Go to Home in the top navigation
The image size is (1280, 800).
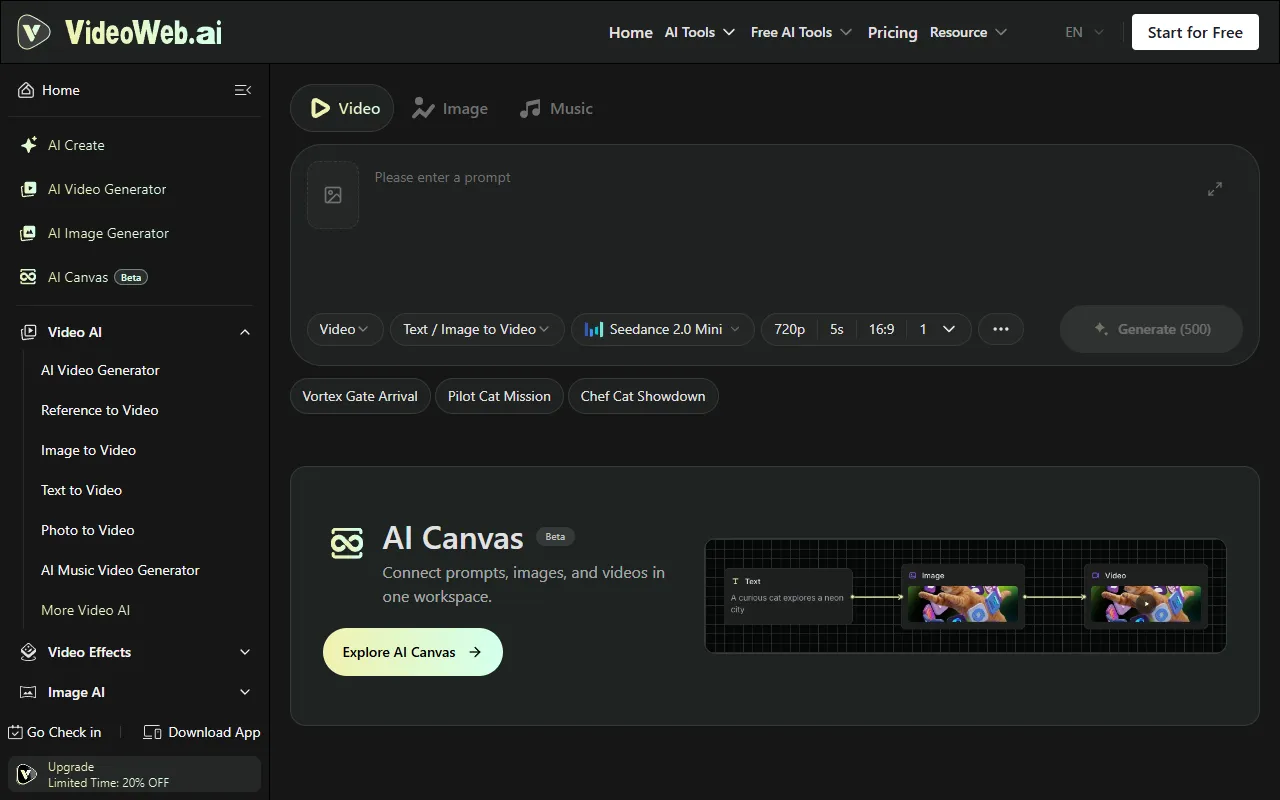[631, 32]
